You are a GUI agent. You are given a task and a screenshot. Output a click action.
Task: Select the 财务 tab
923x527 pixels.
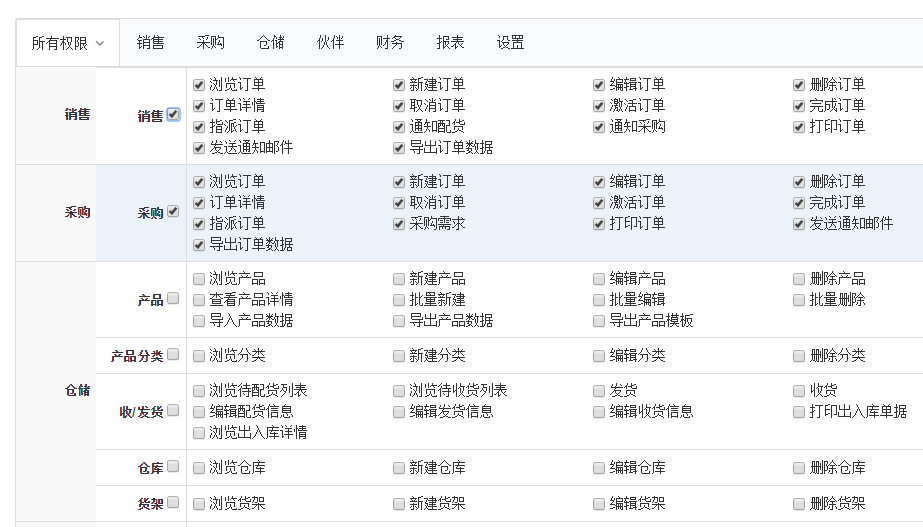[x=391, y=43]
